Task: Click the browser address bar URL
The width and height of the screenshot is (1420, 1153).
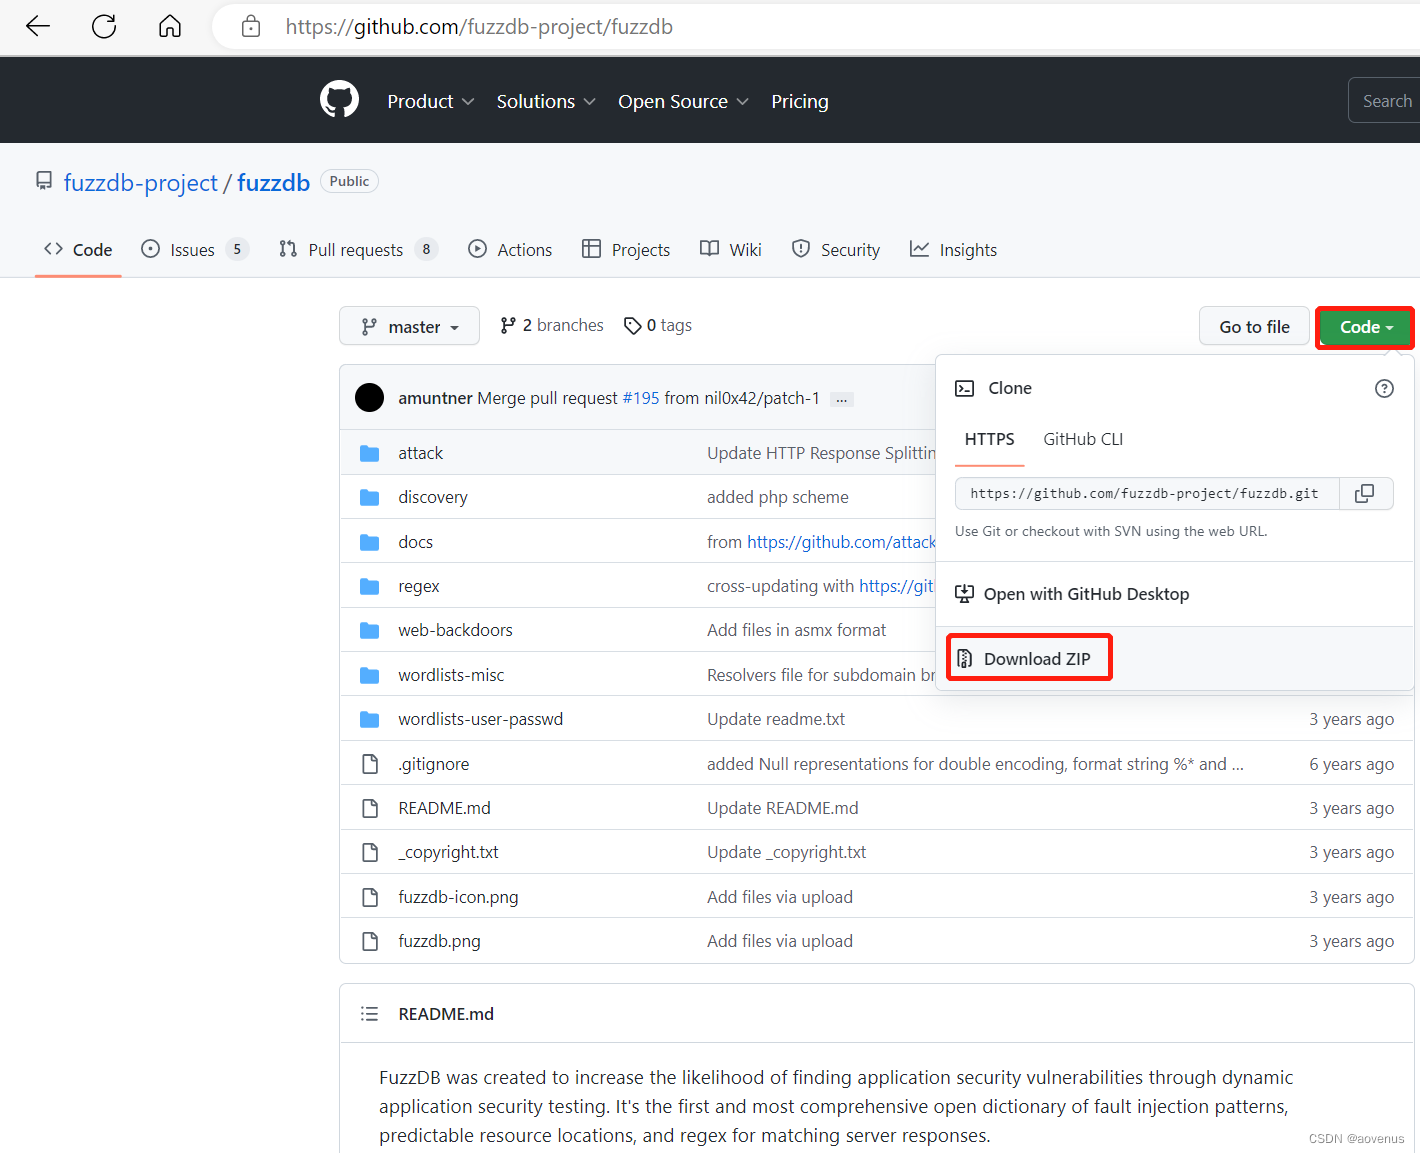Action: click(478, 27)
